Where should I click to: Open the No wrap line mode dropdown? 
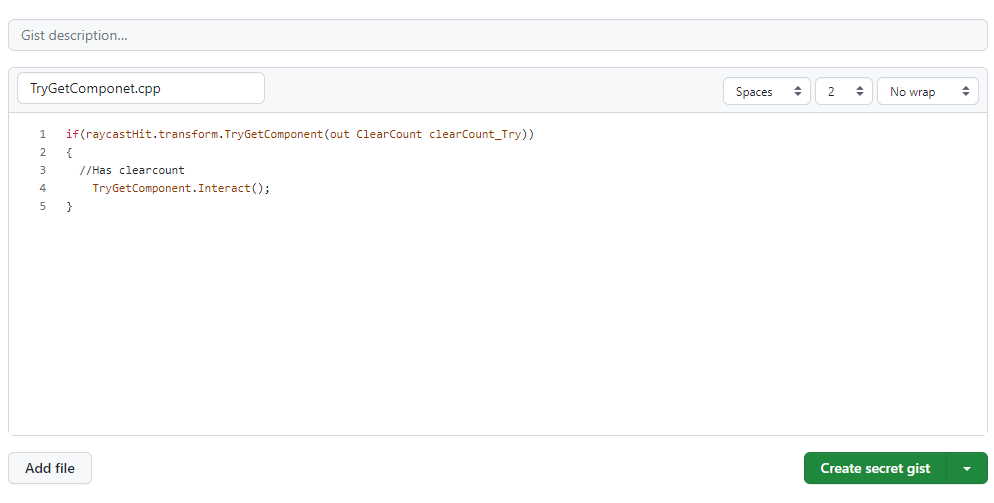(x=927, y=91)
